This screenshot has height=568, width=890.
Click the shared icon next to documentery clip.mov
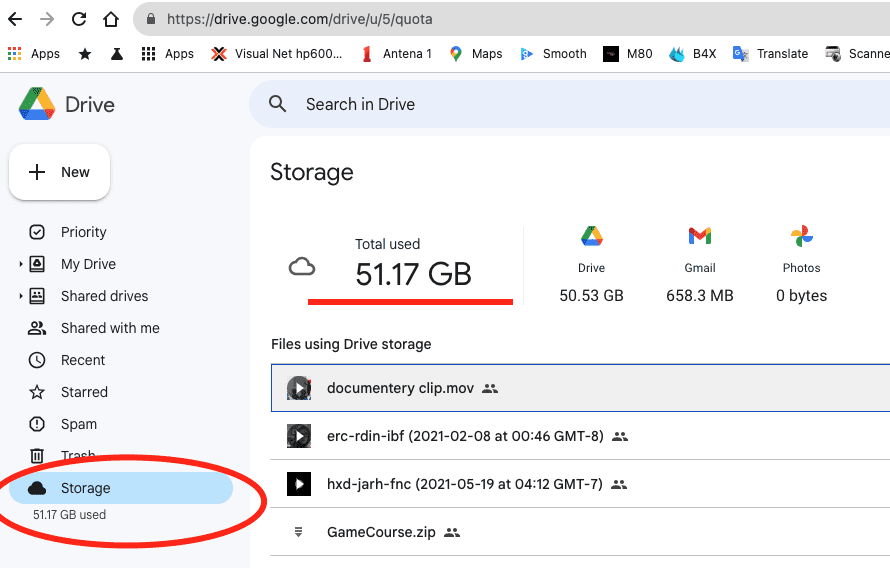pyautogui.click(x=490, y=389)
